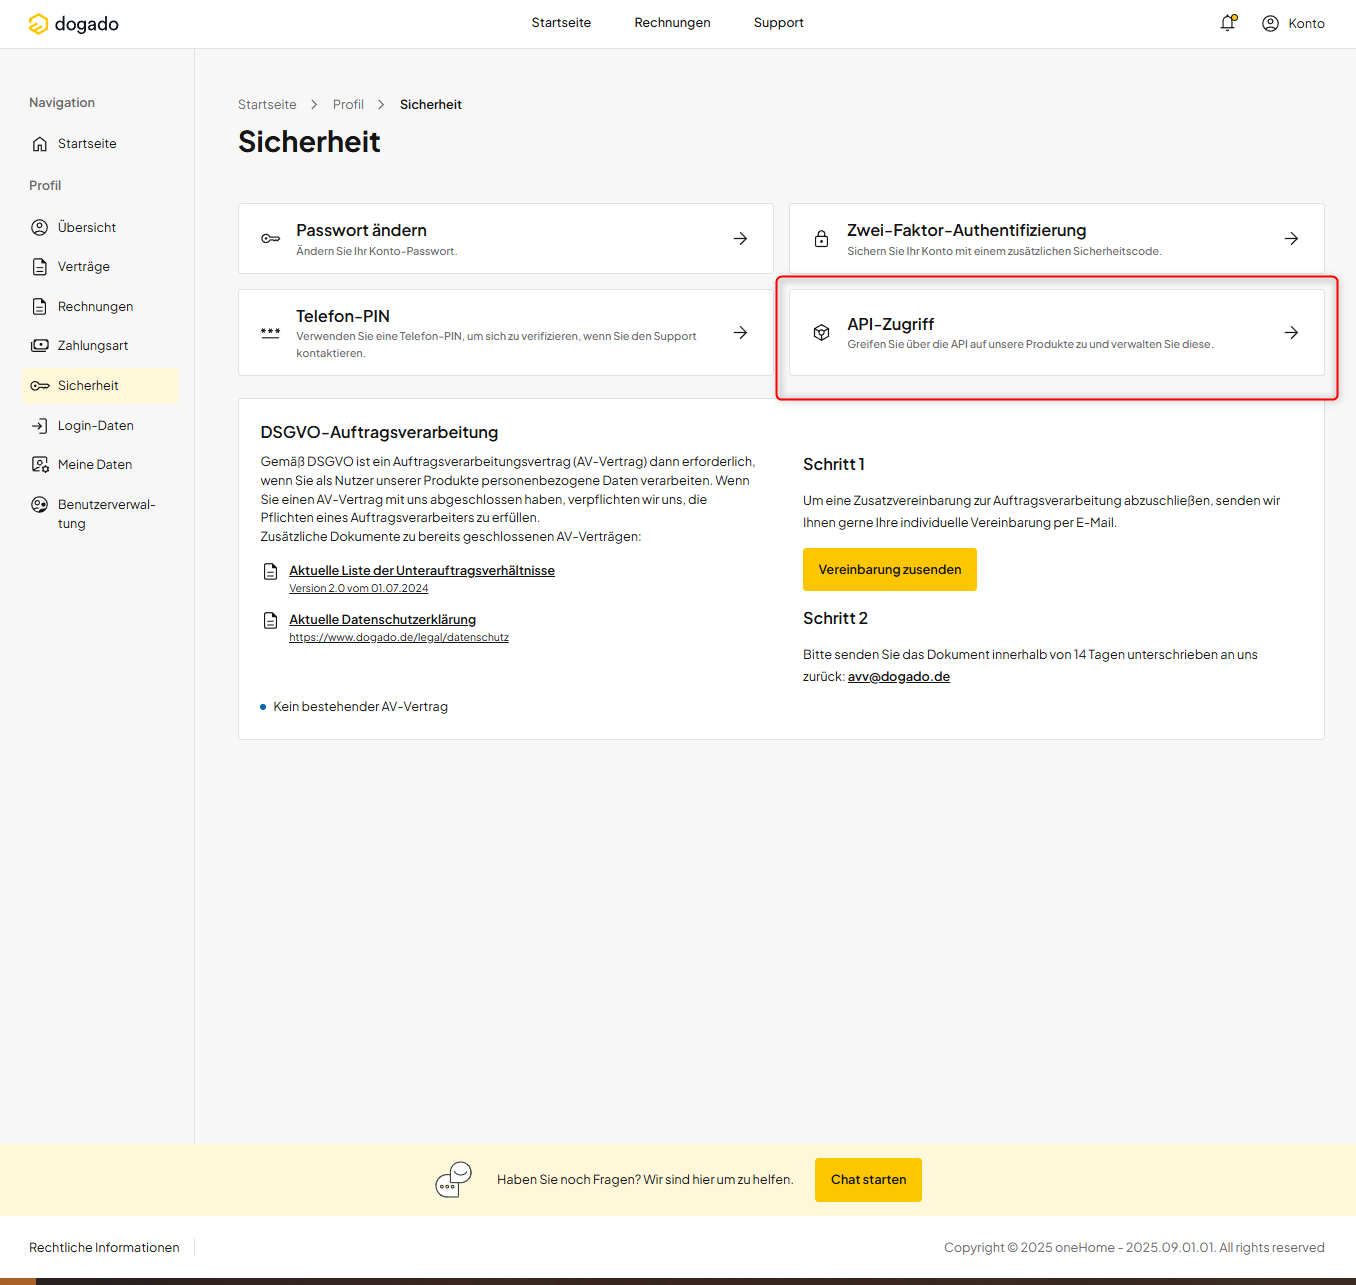The width and height of the screenshot is (1356, 1285).
Task: Open the notifications bell
Action: coord(1228,23)
